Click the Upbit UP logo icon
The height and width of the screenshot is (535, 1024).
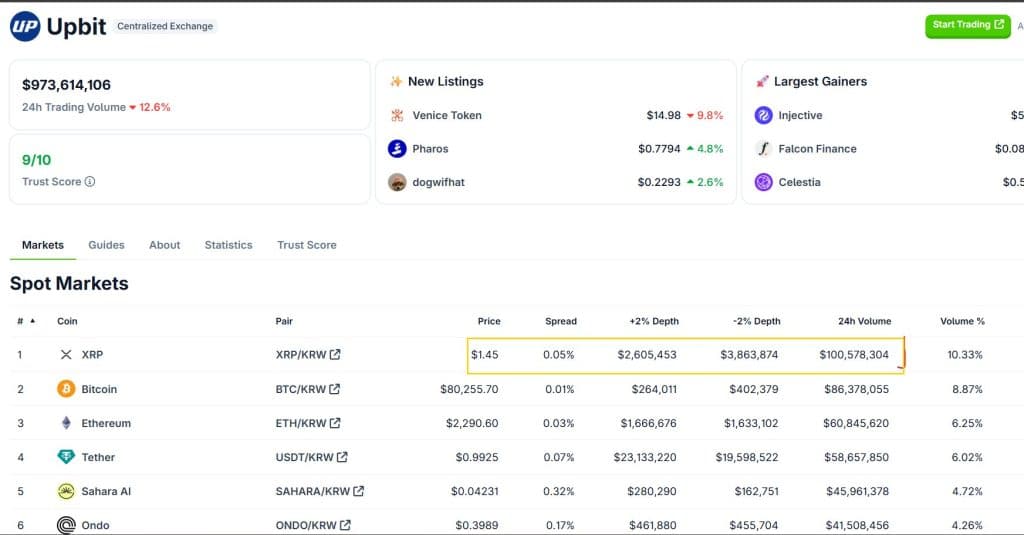pos(25,27)
